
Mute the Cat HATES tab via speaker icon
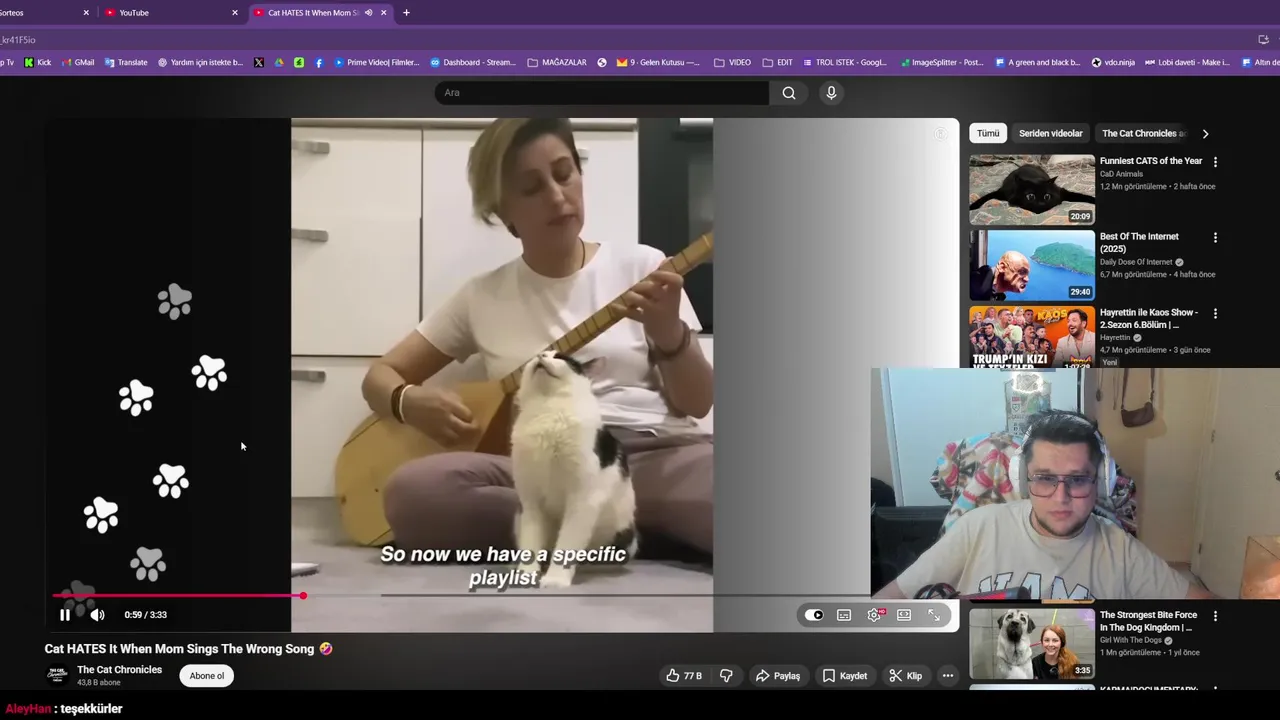368,13
